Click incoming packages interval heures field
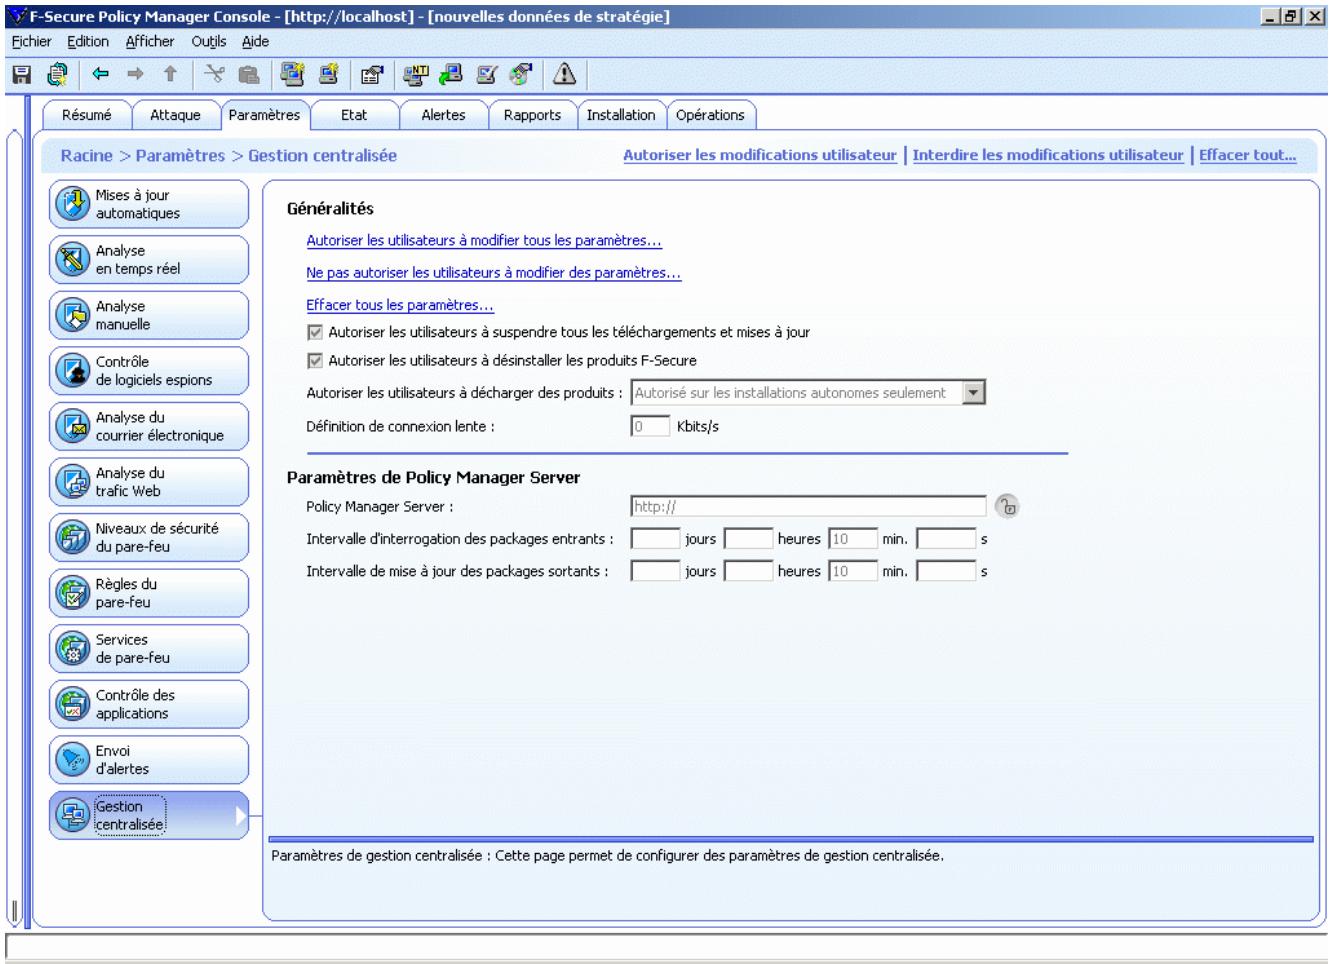This screenshot has width=1334, height=964. coord(748,539)
